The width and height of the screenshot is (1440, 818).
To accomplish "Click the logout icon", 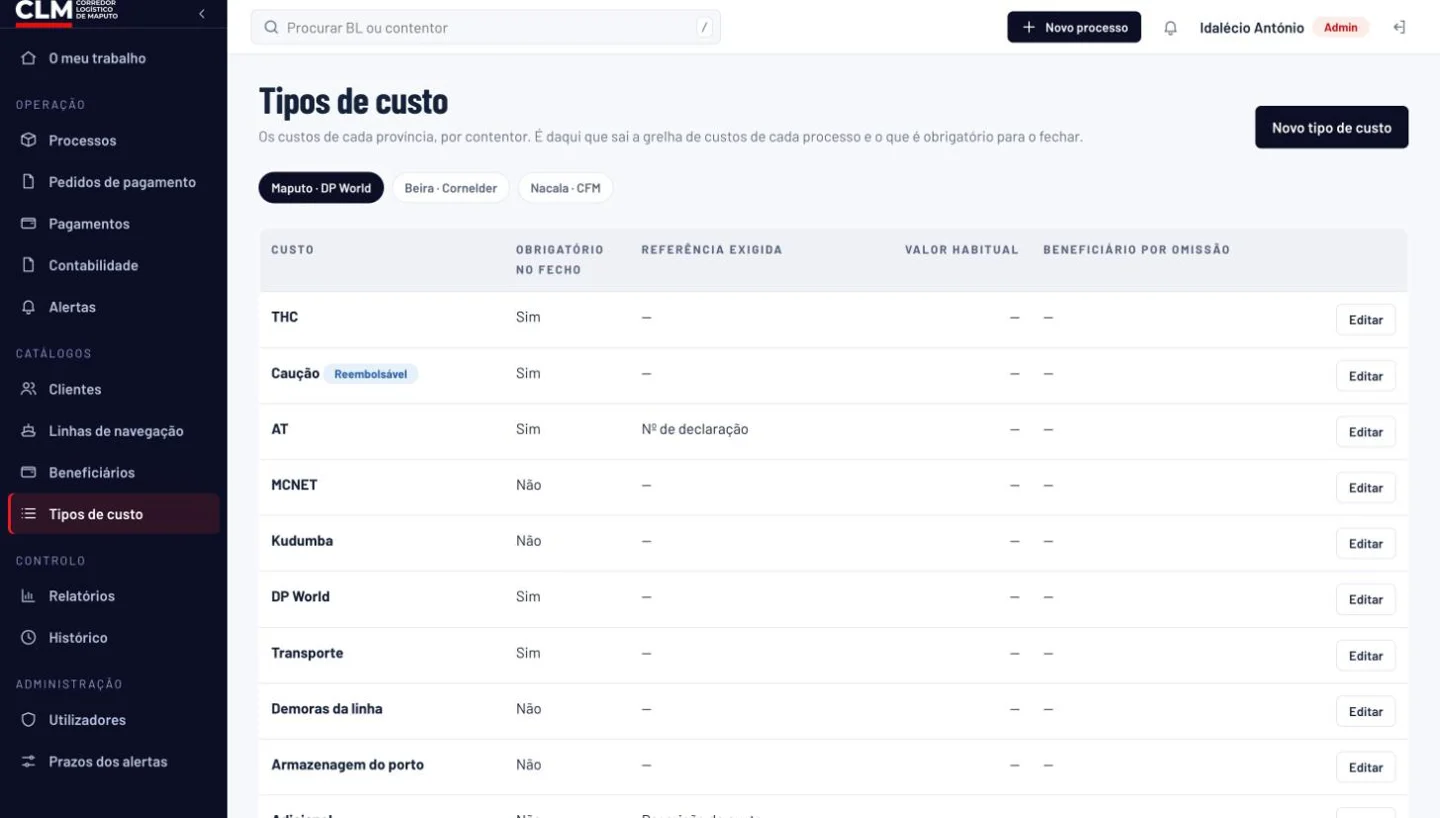I will (1399, 28).
